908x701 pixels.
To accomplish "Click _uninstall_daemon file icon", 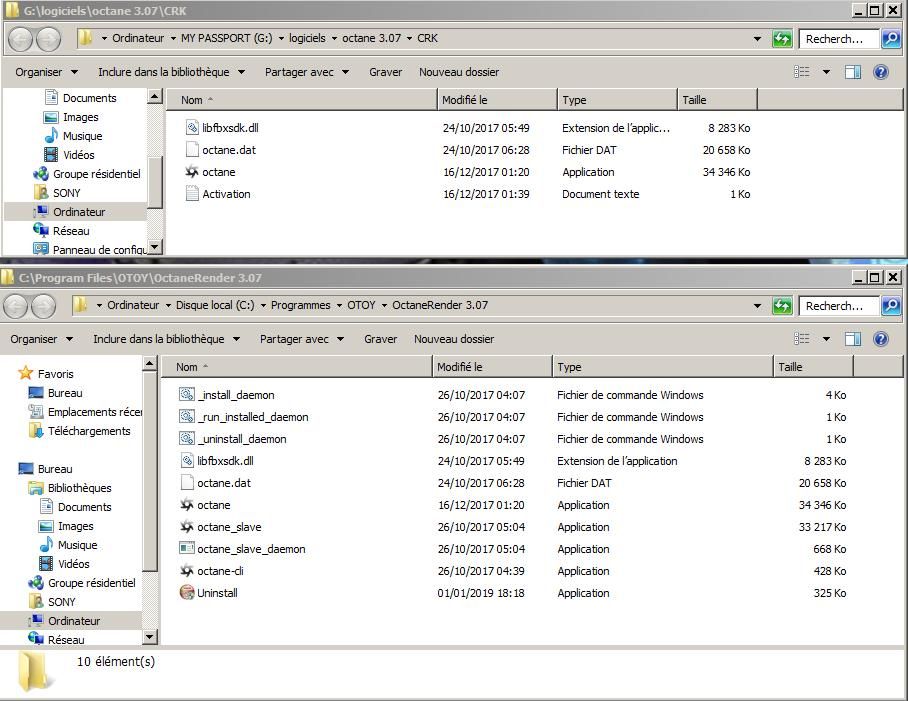I will 186,439.
